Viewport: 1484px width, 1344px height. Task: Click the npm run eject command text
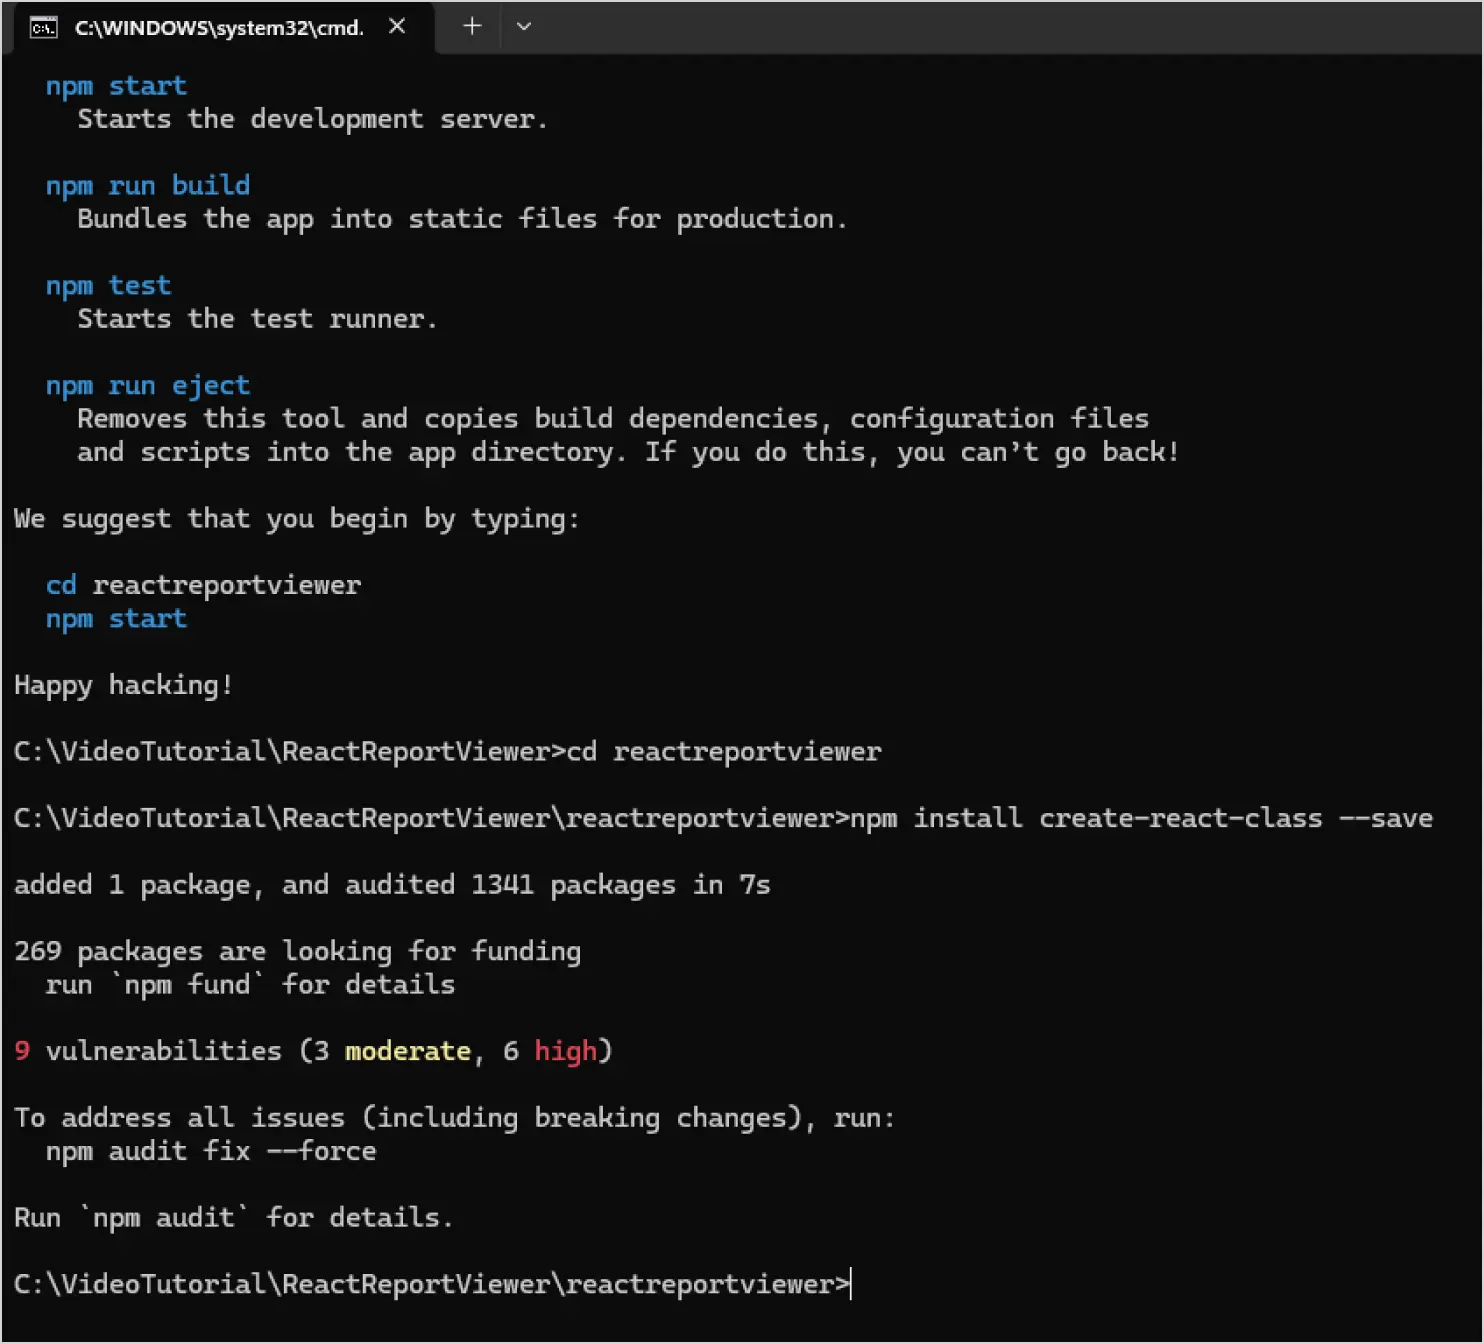tap(147, 385)
